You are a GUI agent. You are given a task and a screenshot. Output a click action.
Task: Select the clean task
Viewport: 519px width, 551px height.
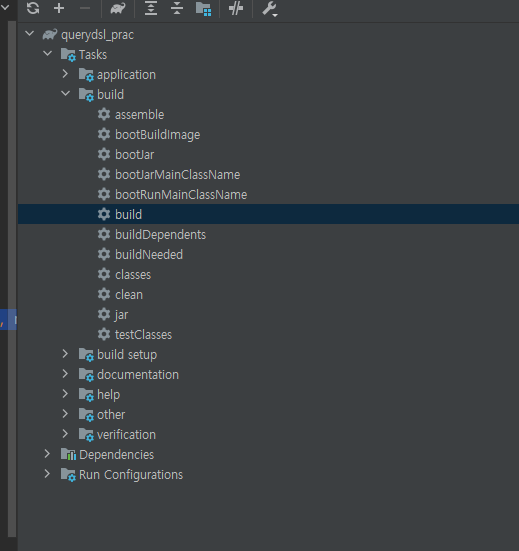129,294
